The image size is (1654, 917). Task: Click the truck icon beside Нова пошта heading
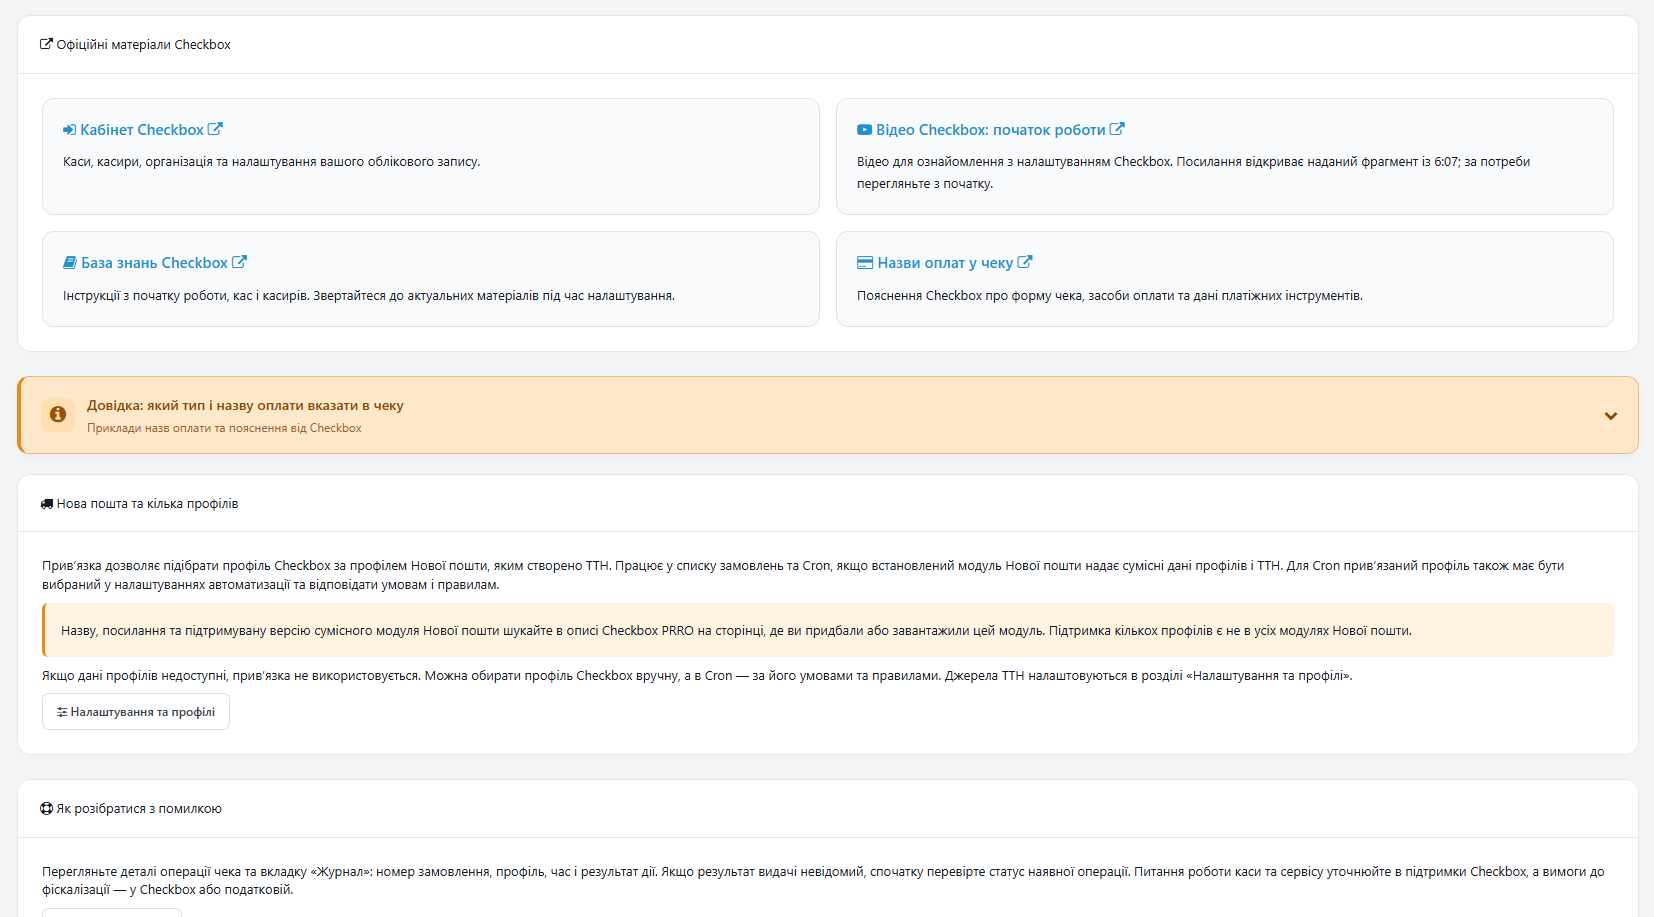coord(47,504)
